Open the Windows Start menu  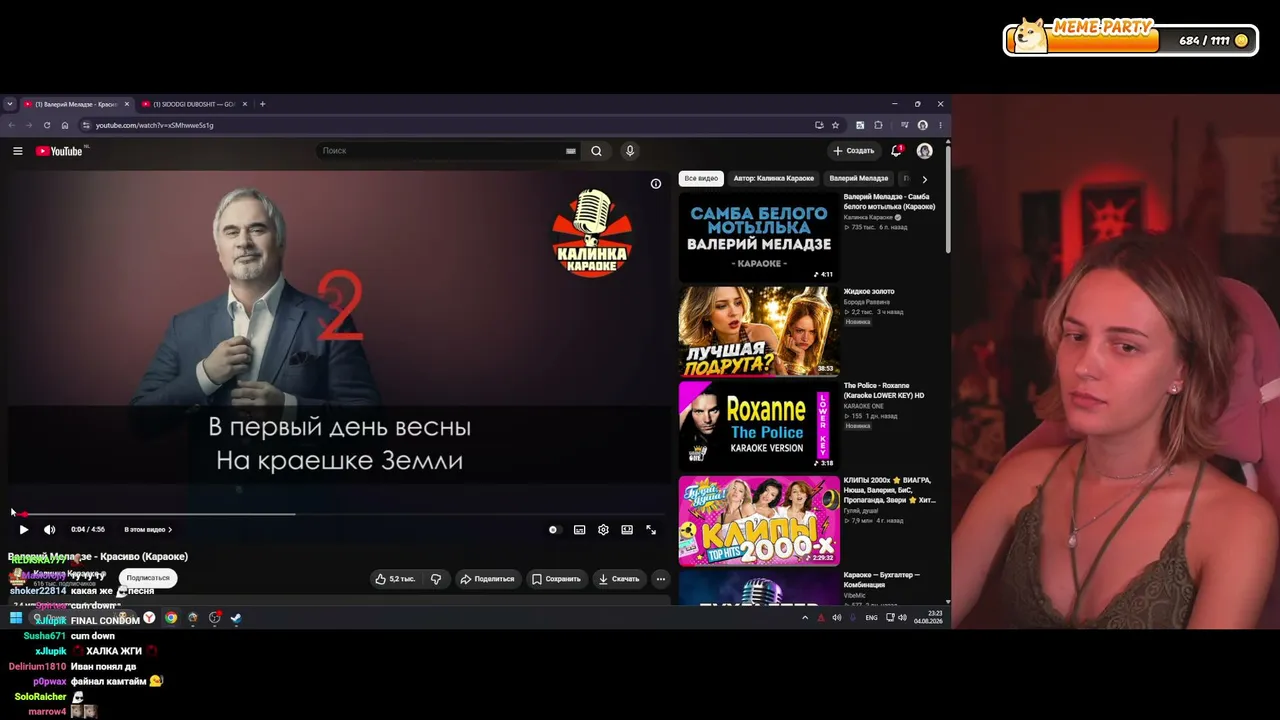coord(15,618)
